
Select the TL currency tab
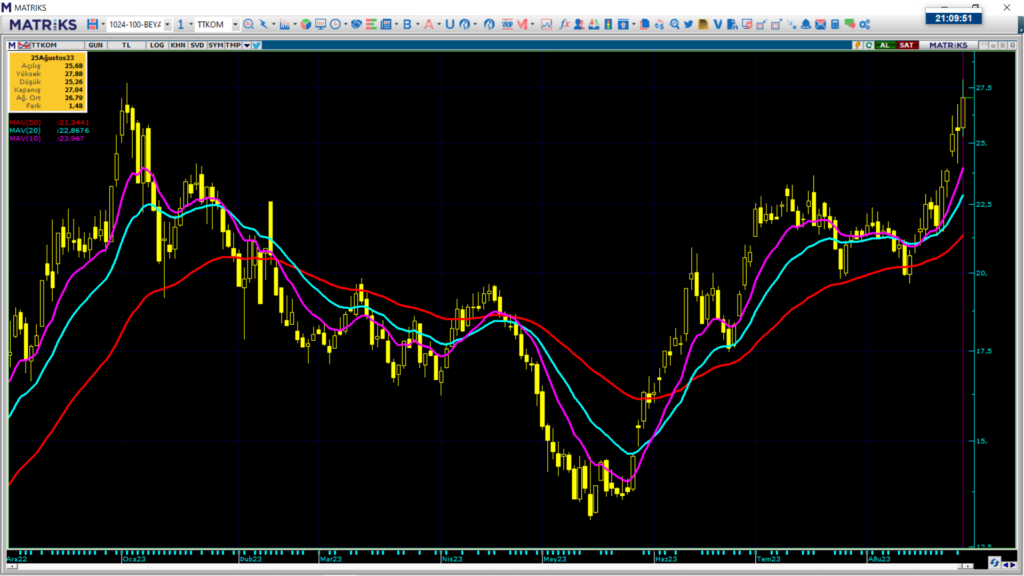click(x=126, y=45)
